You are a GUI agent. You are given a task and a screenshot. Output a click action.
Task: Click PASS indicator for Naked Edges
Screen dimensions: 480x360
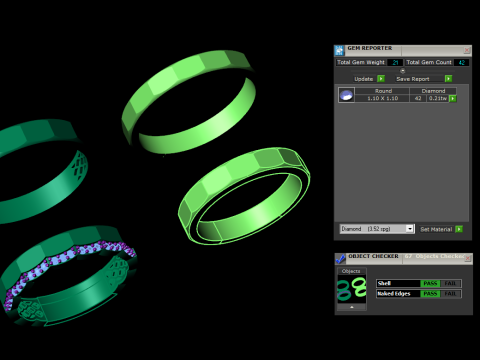(430, 294)
